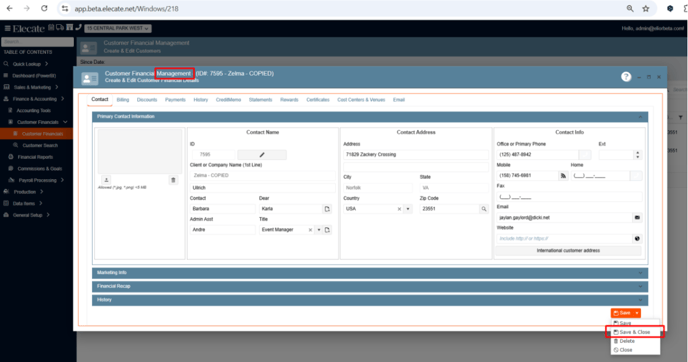Open the Title dropdown arrow

(x=319, y=230)
